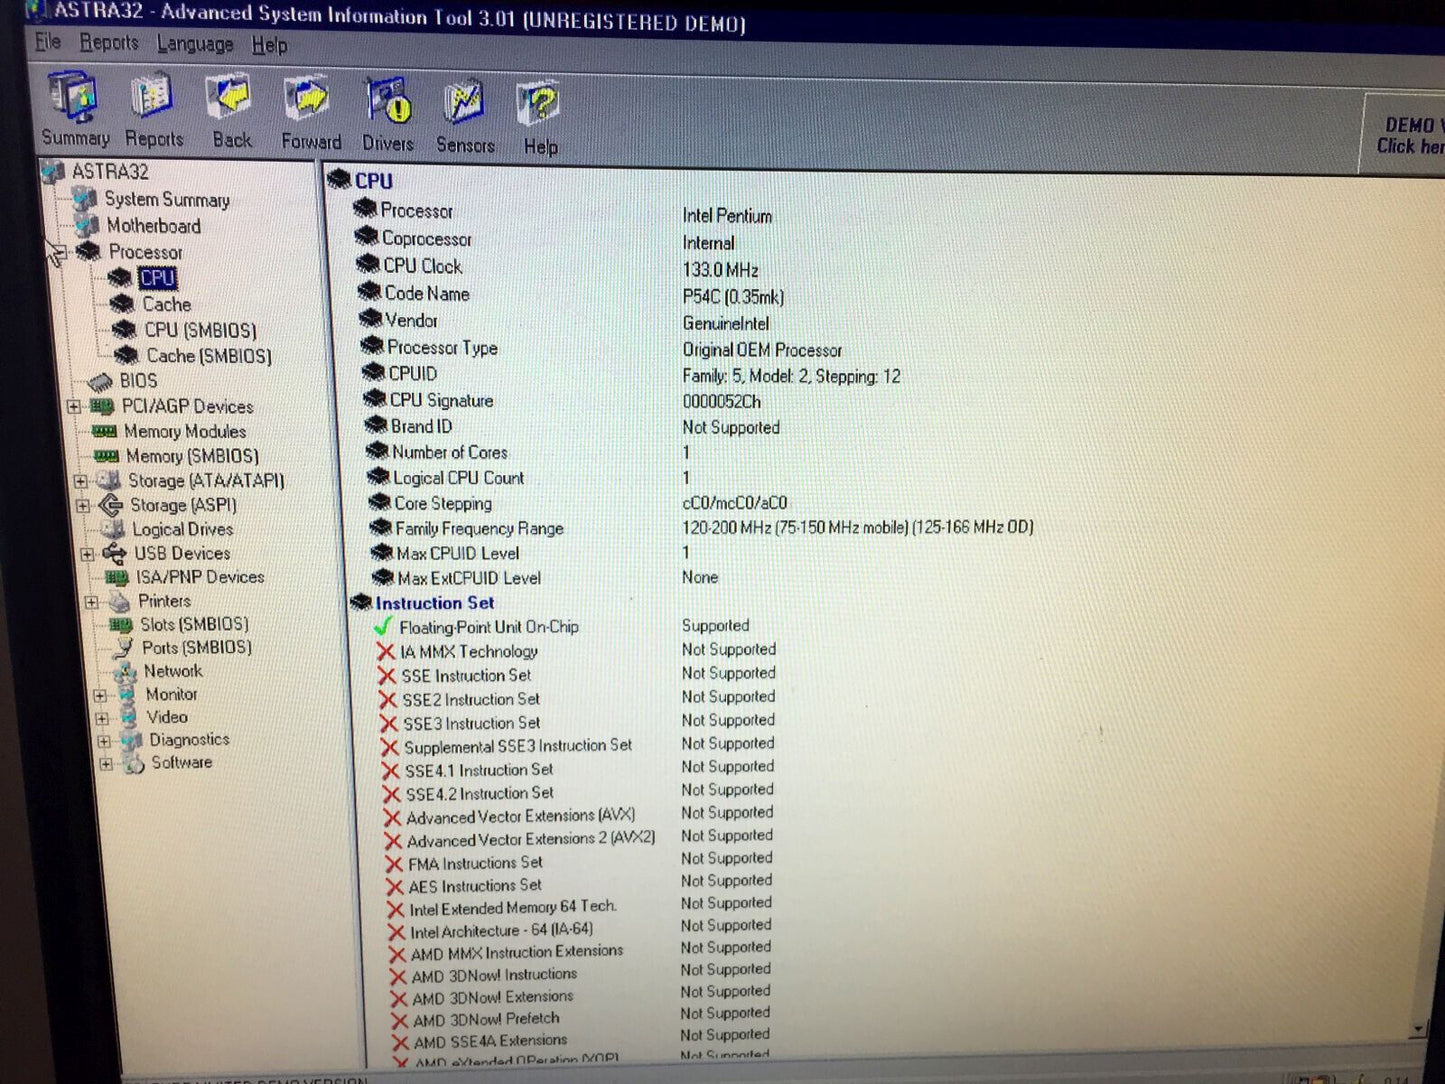Screen dimensions: 1445x1084
Task: Open the File menu
Action: 48,42
